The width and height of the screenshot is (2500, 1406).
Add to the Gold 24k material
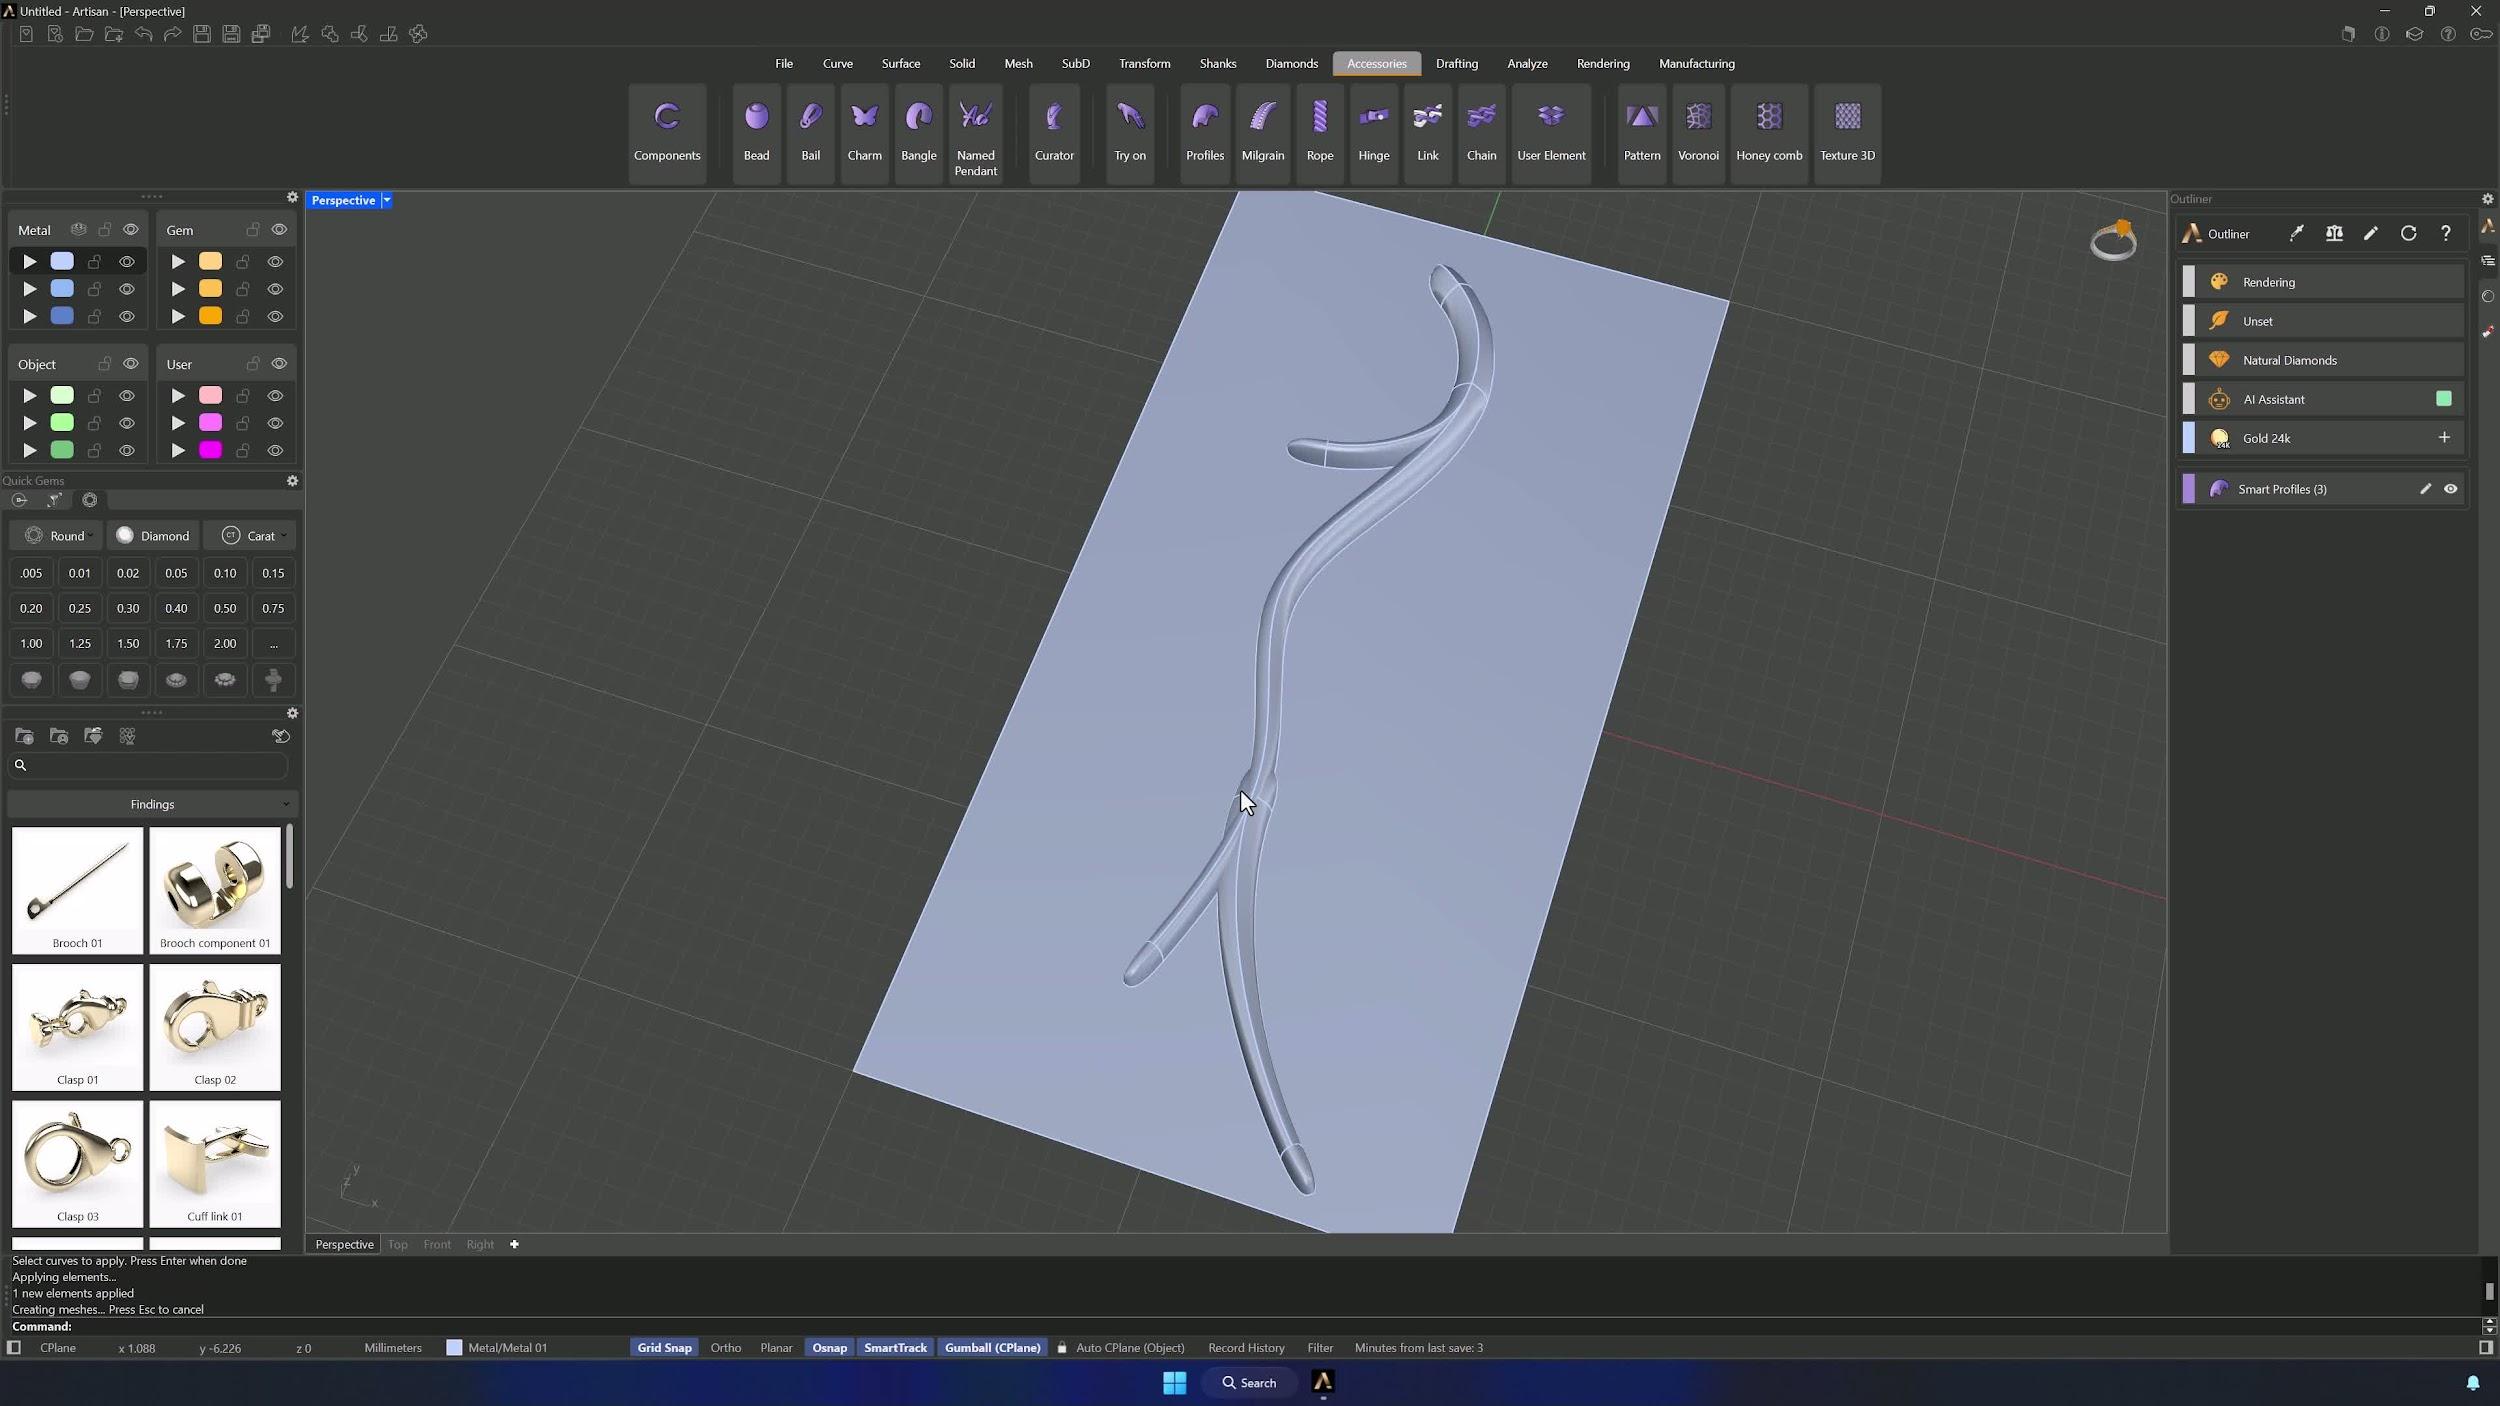point(2444,438)
